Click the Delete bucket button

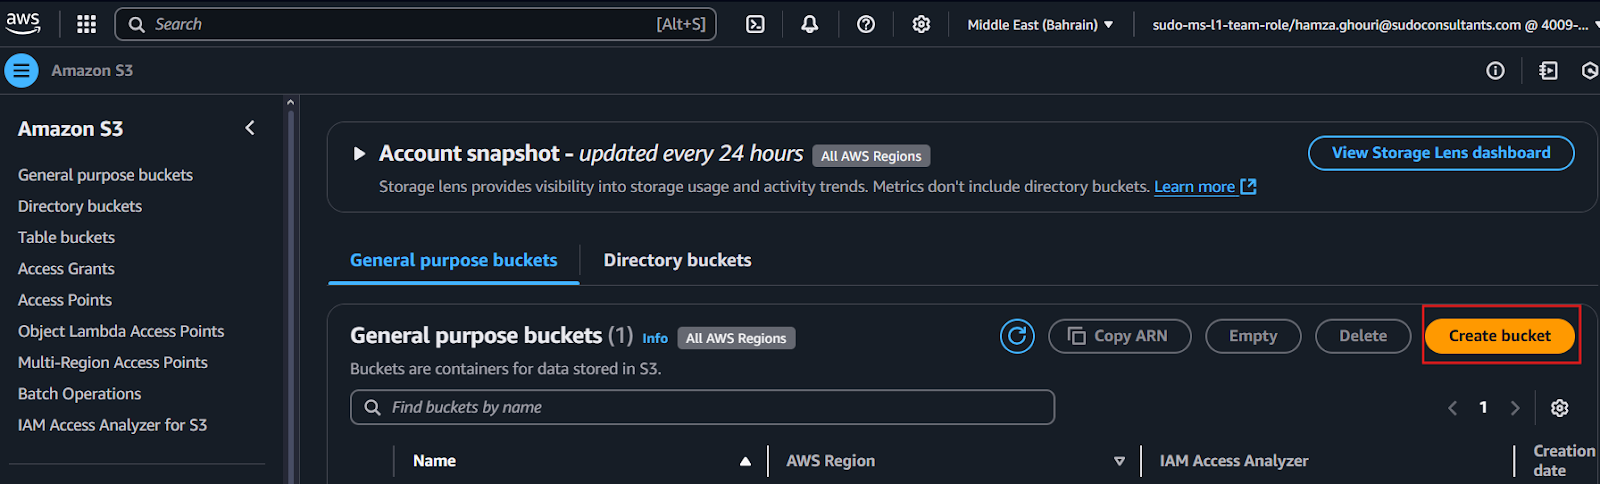tap(1363, 336)
